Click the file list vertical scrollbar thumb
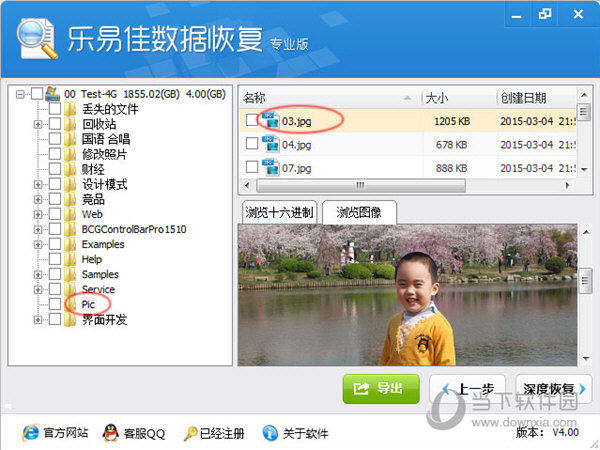The width and height of the screenshot is (600, 450). 584,112
